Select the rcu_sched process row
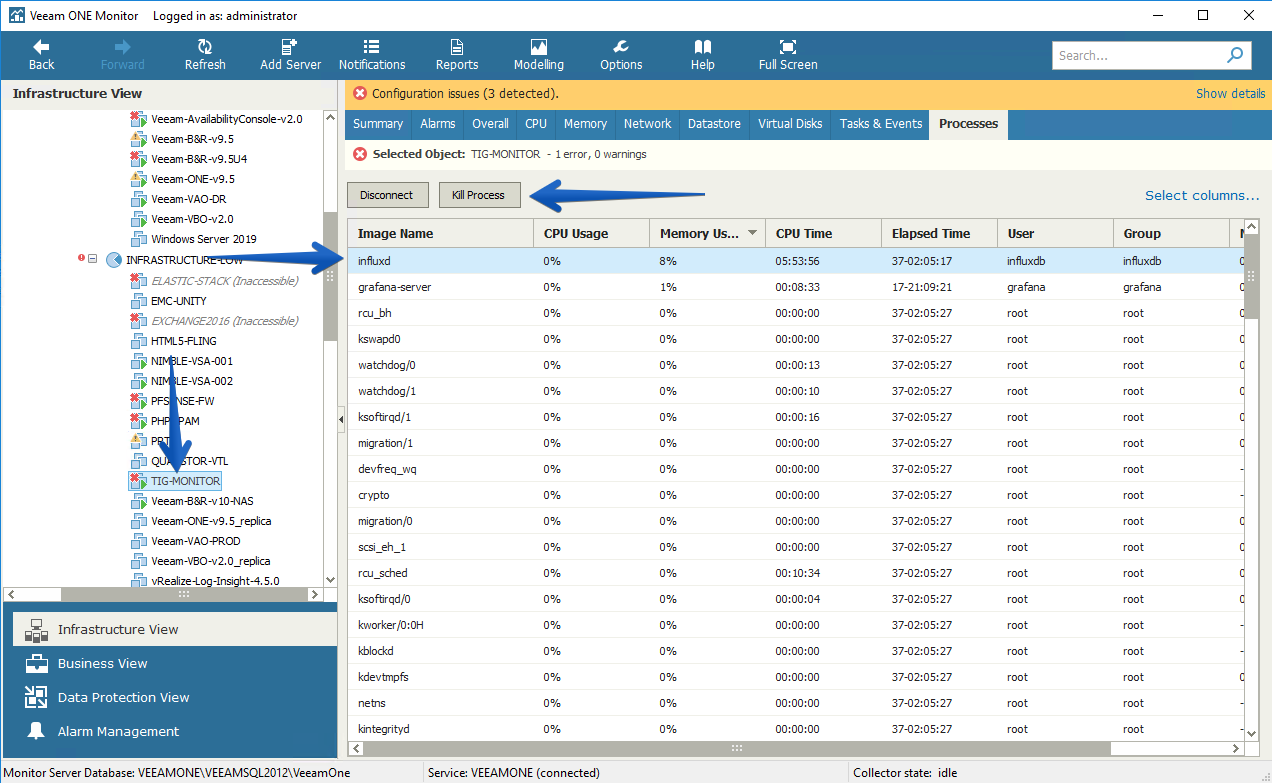 click(795, 573)
